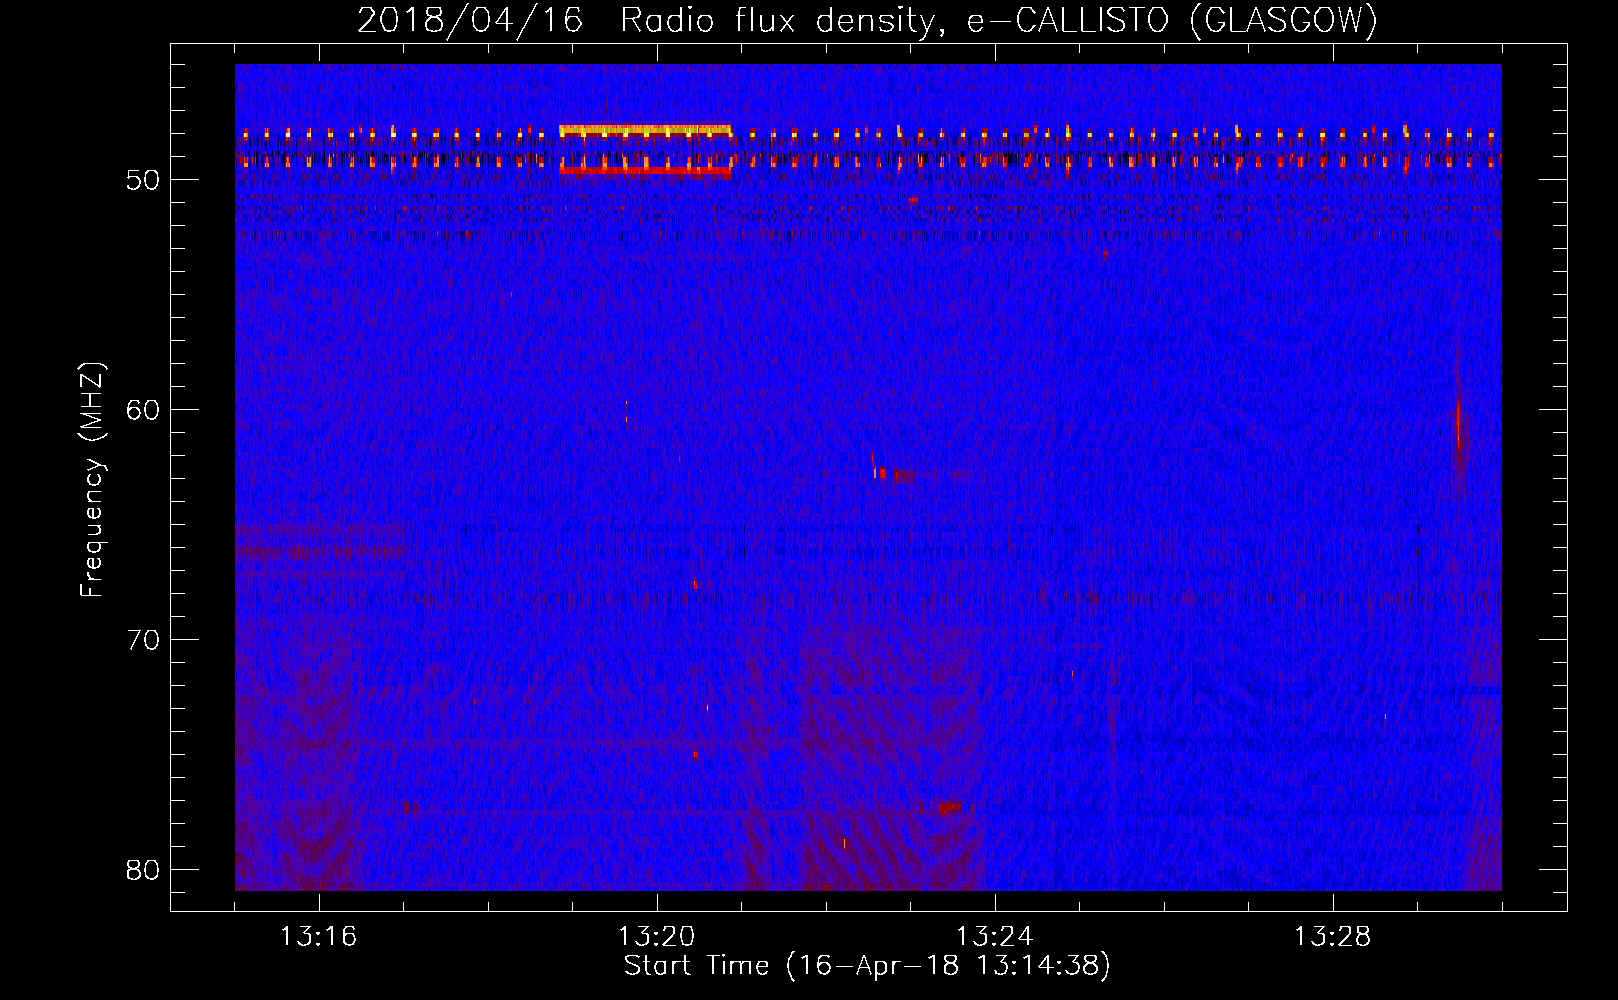Choose the 13:28 time tick label
Viewport: 1618px width, 1000px height.
(x=1333, y=937)
